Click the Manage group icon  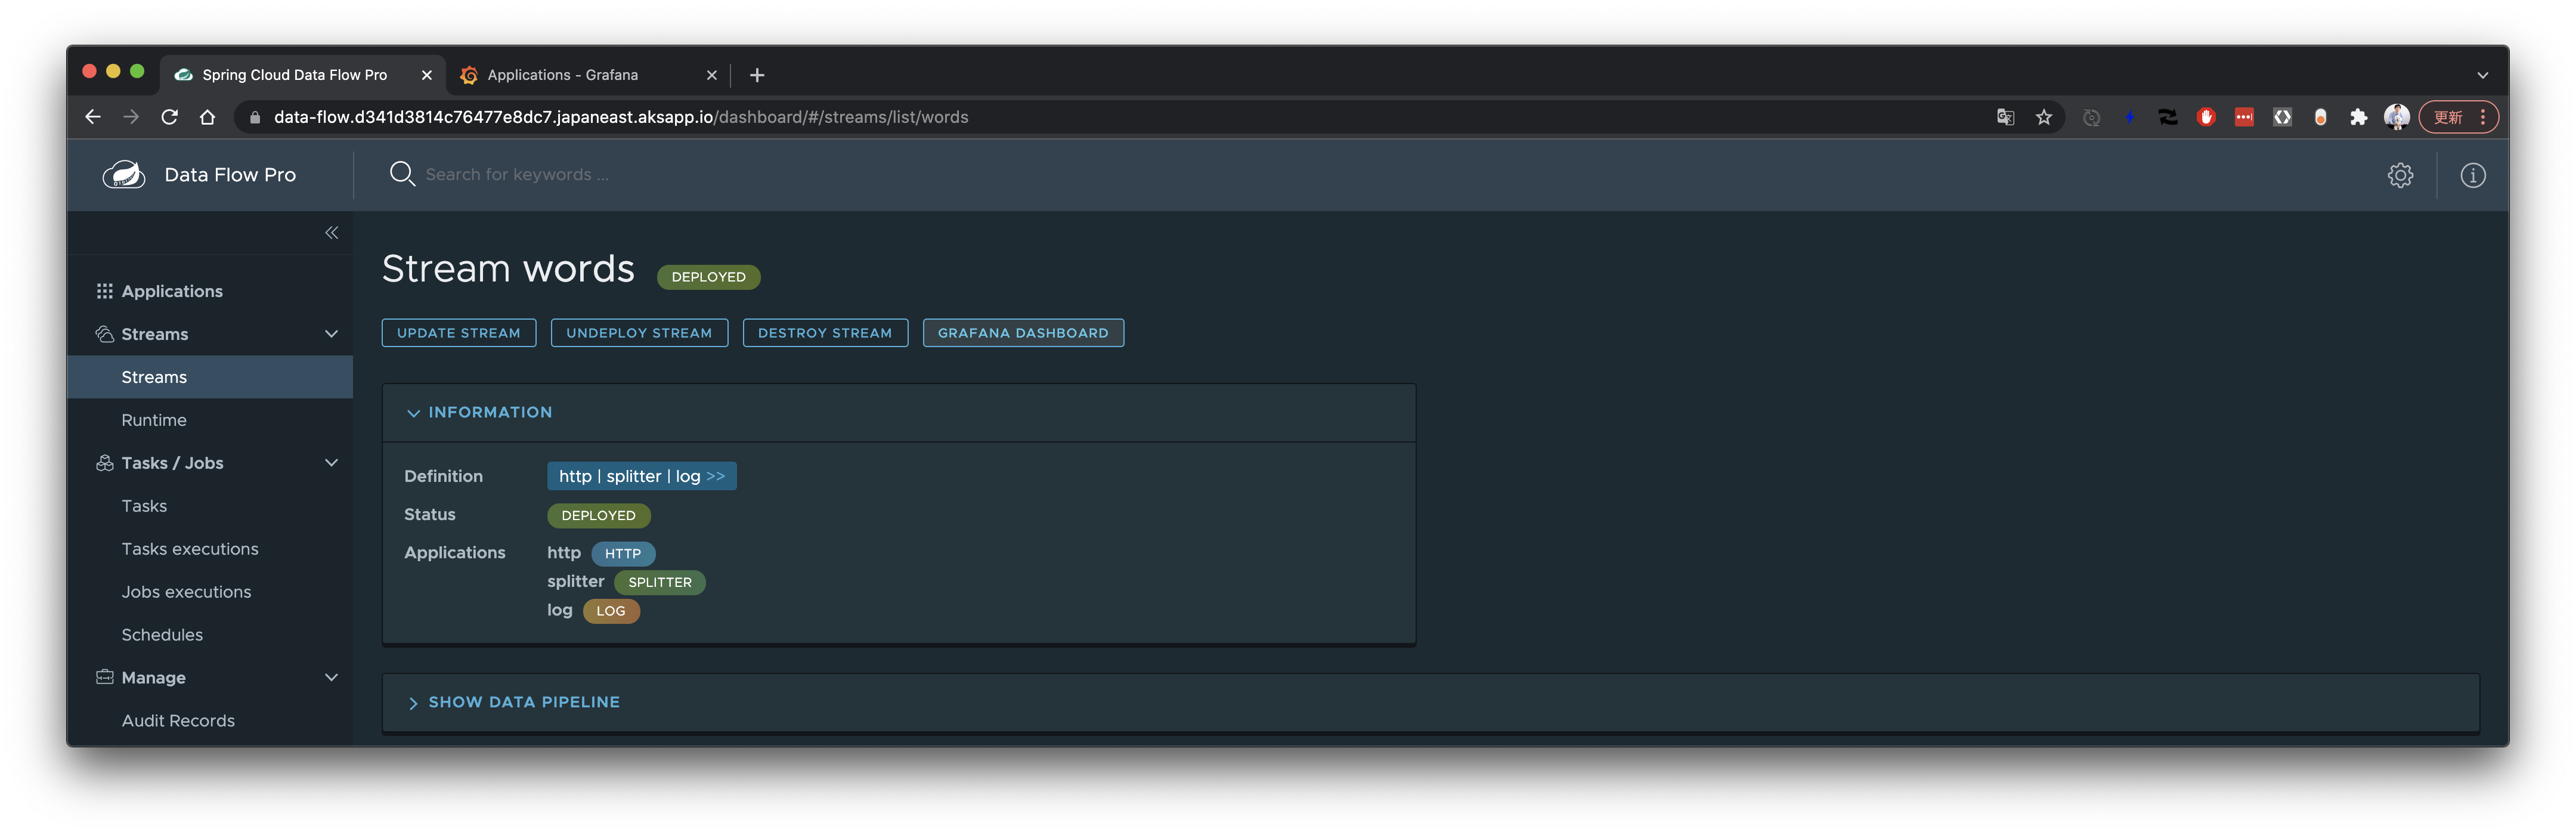(104, 677)
